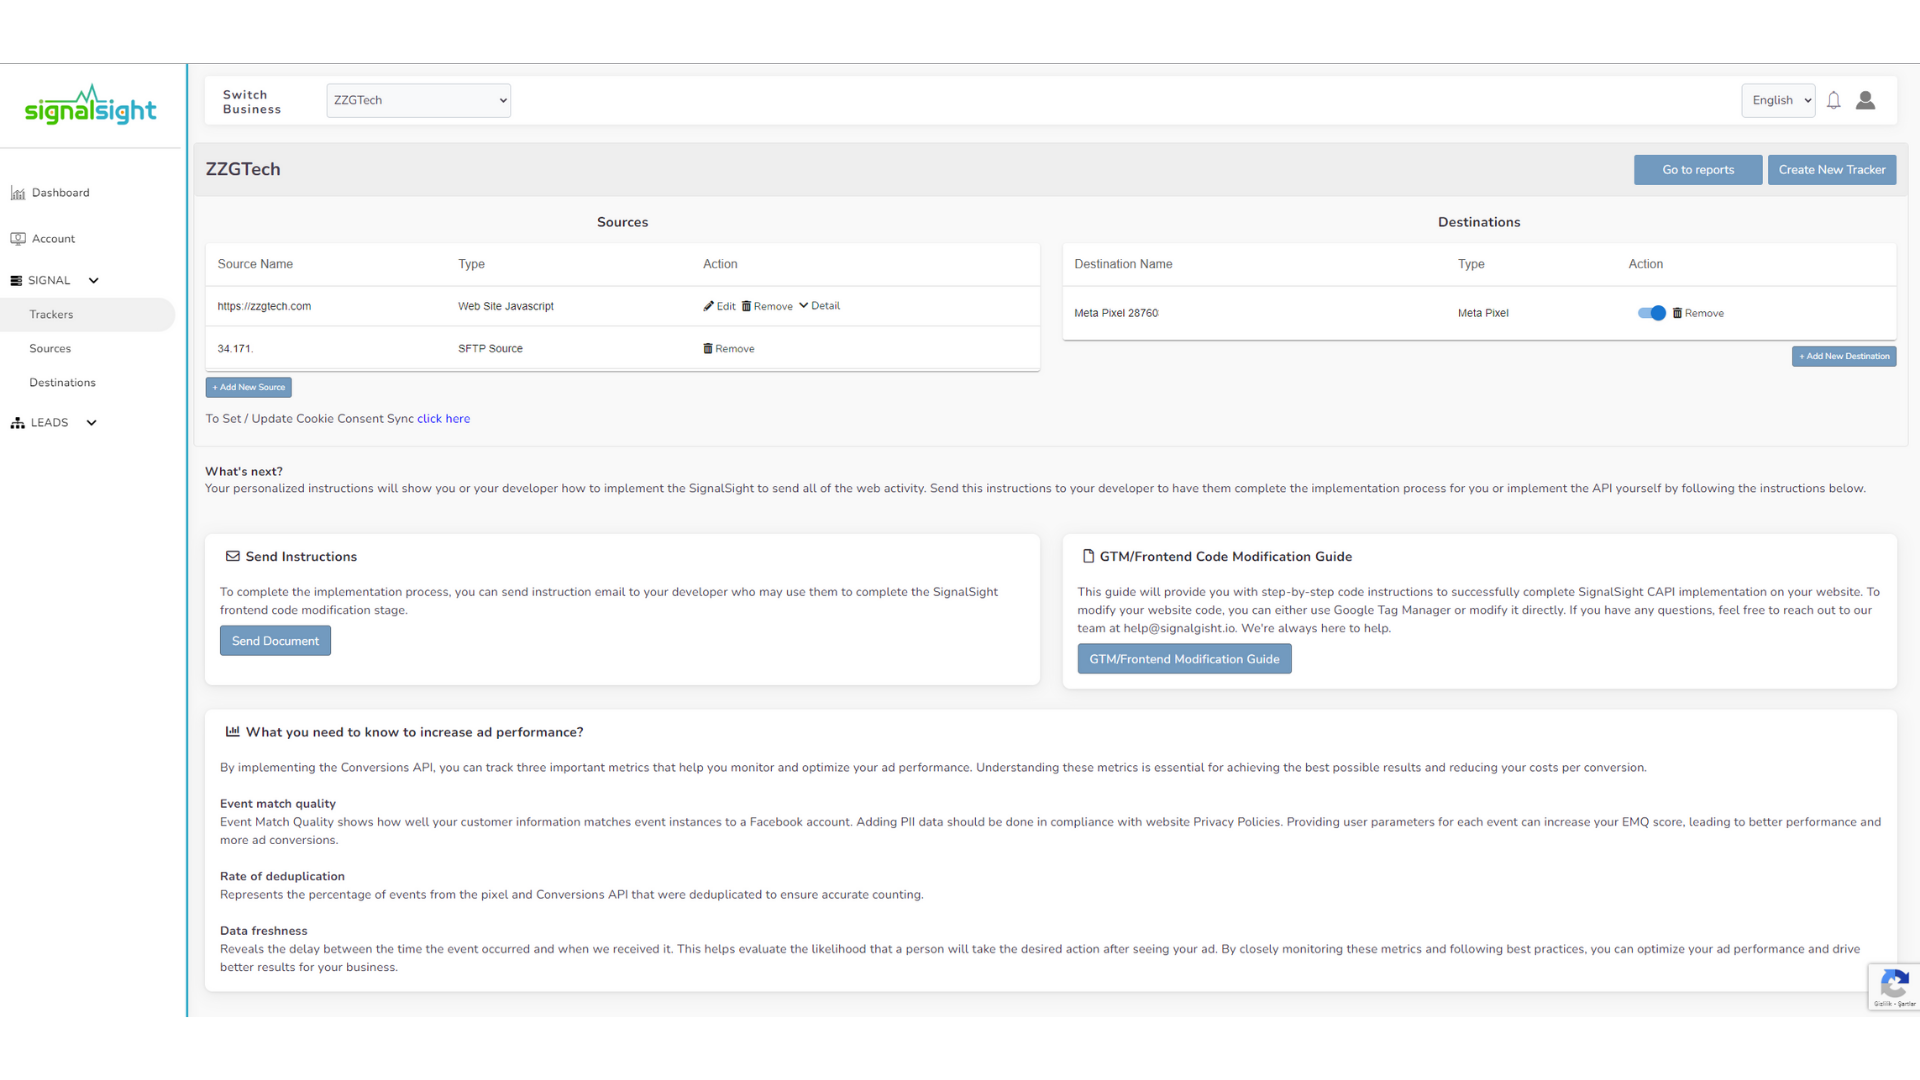Collapse the SIGNAL menu chevron
This screenshot has width=1920, height=1080.
[x=94, y=281]
